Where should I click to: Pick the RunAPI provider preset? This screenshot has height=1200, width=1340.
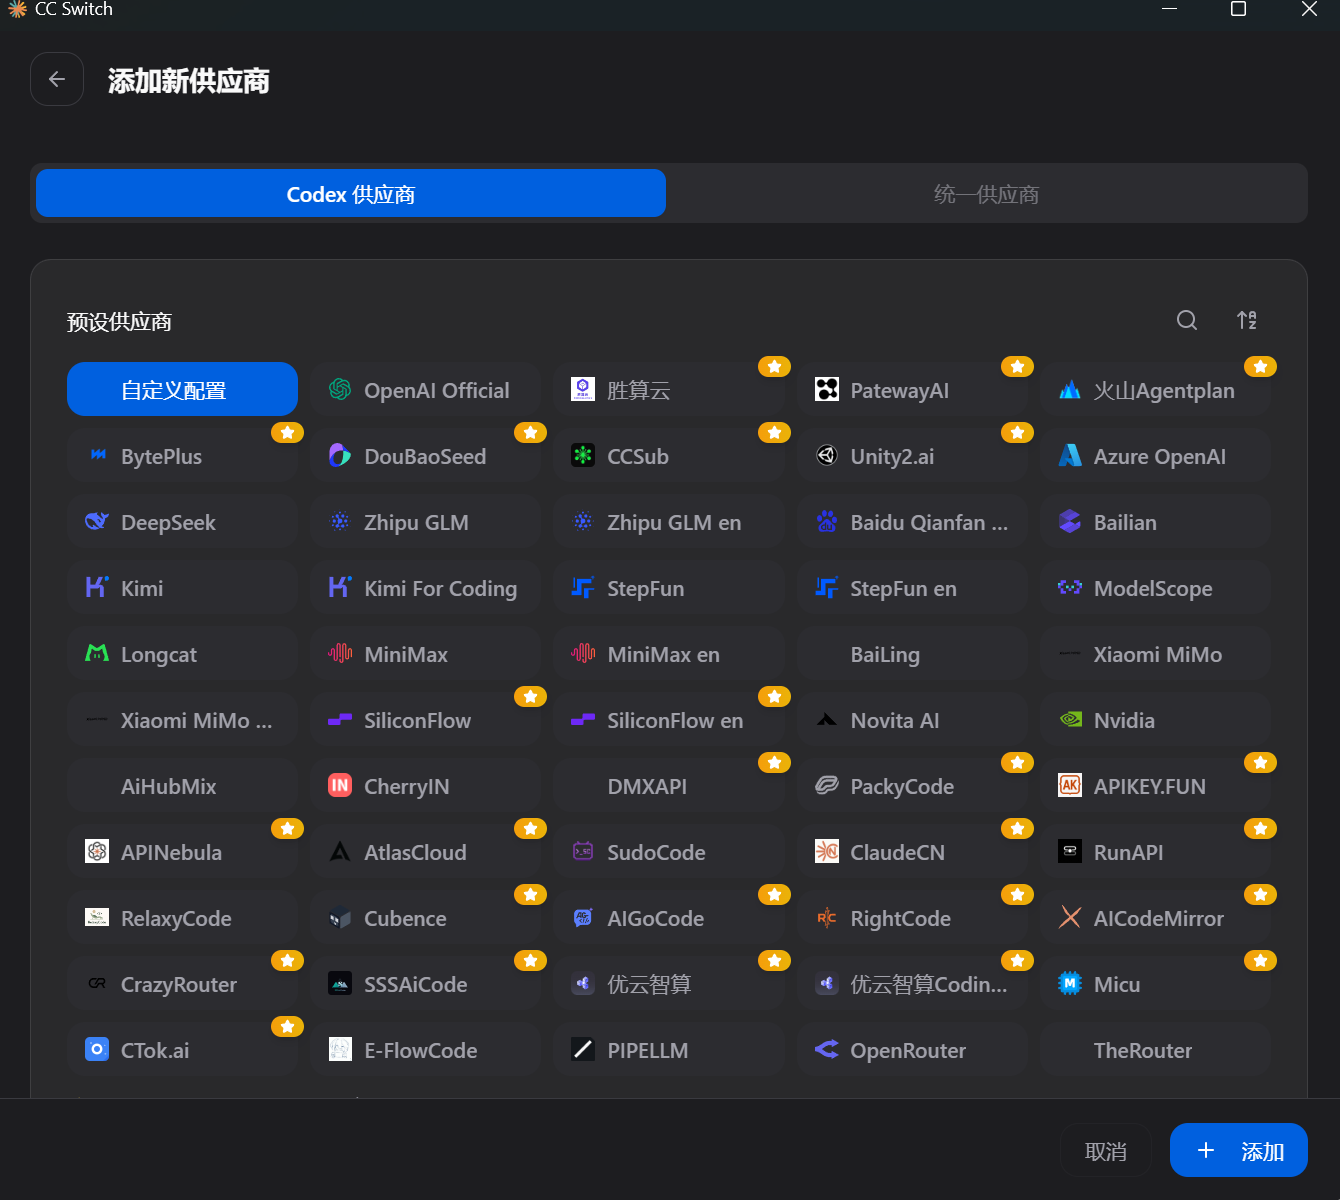click(1155, 851)
